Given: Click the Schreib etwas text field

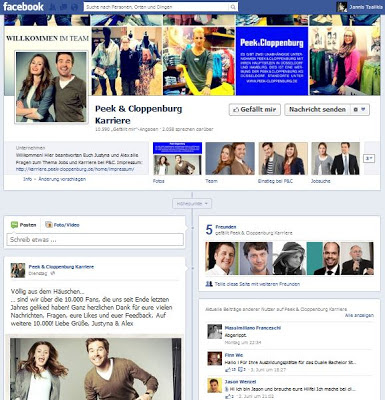Looking at the screenshot, I should tap(95, 240).
